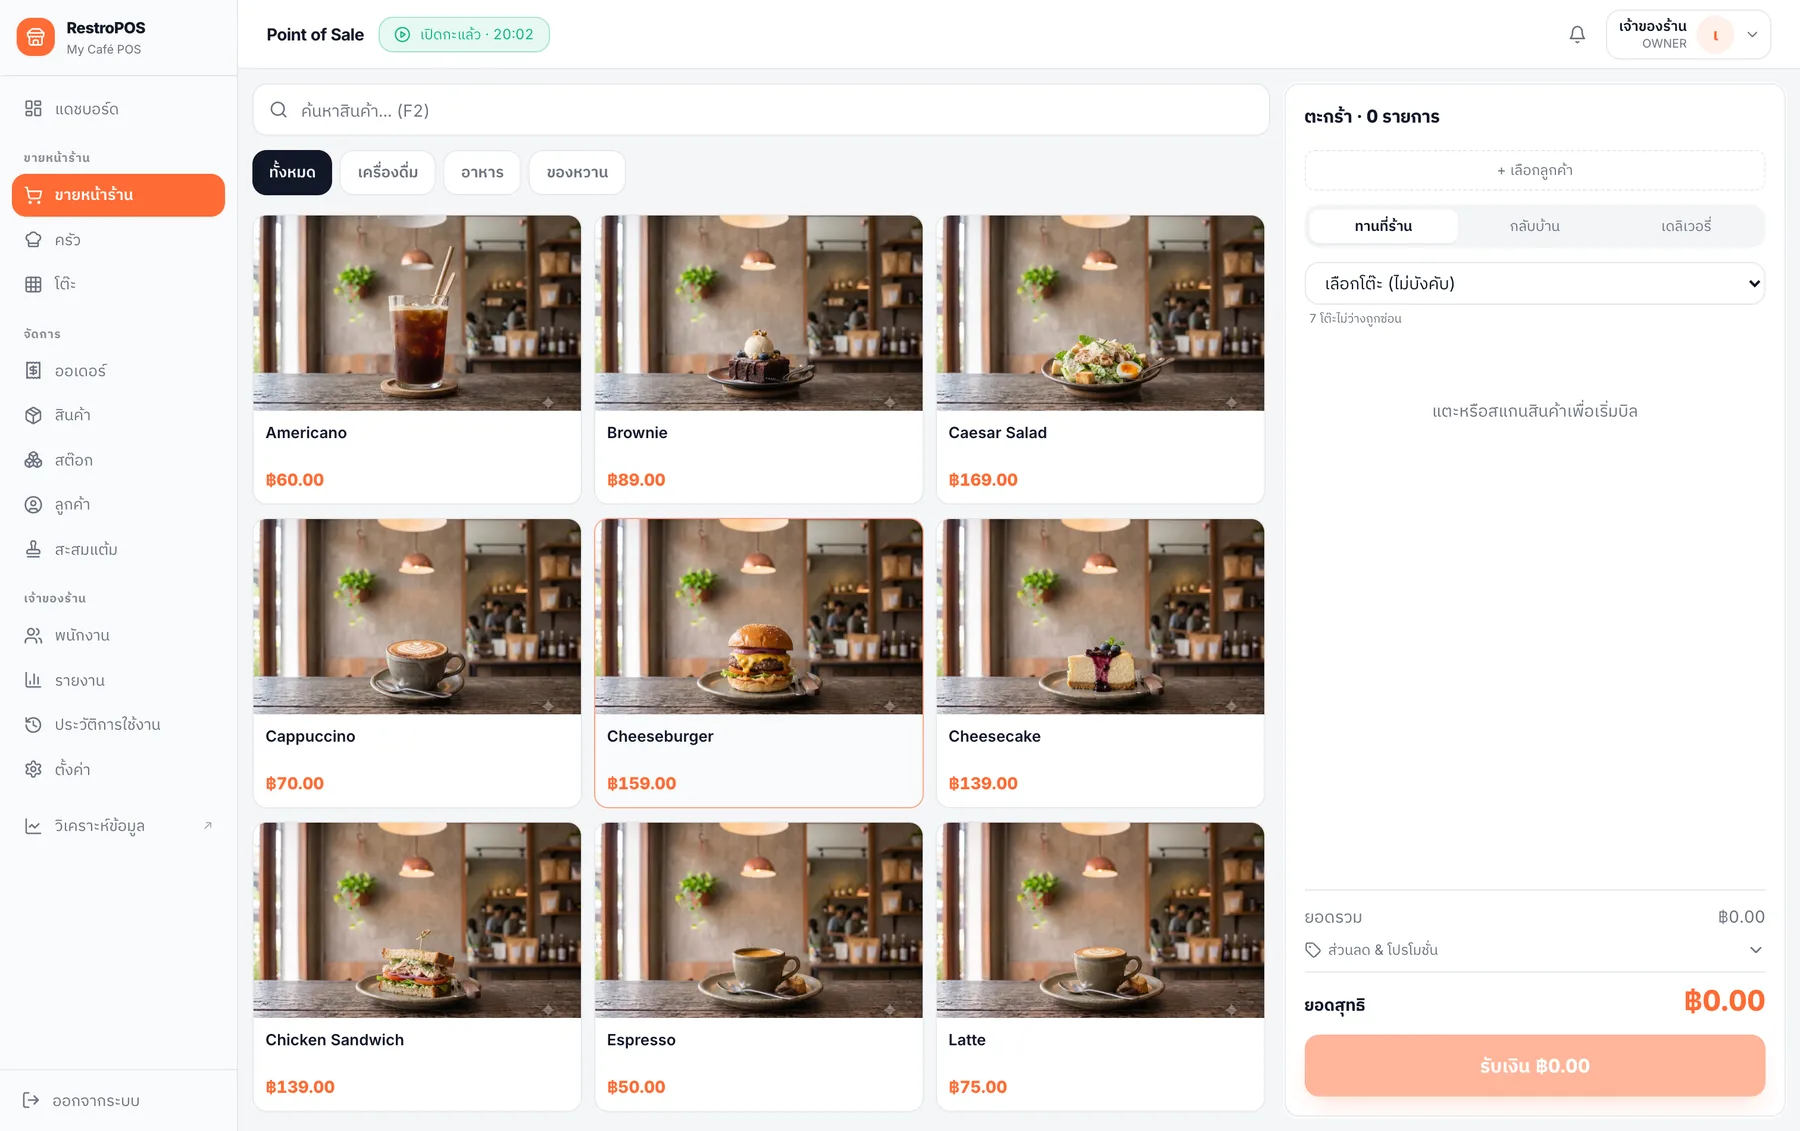Image resolution: width=1800 pixels, height=1131 pixels.
Task: Focus the ค้นหาสินค้า search field
Action: tap(761, 110)
